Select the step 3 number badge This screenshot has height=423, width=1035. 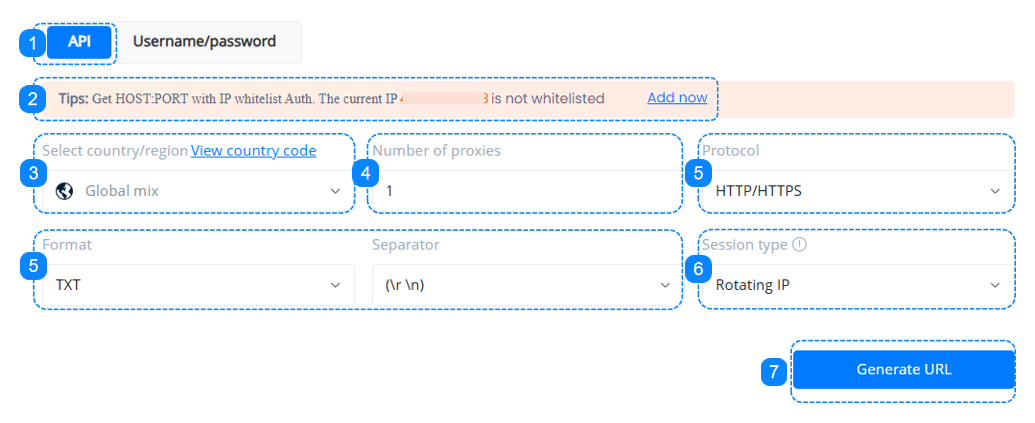(33, 173)
